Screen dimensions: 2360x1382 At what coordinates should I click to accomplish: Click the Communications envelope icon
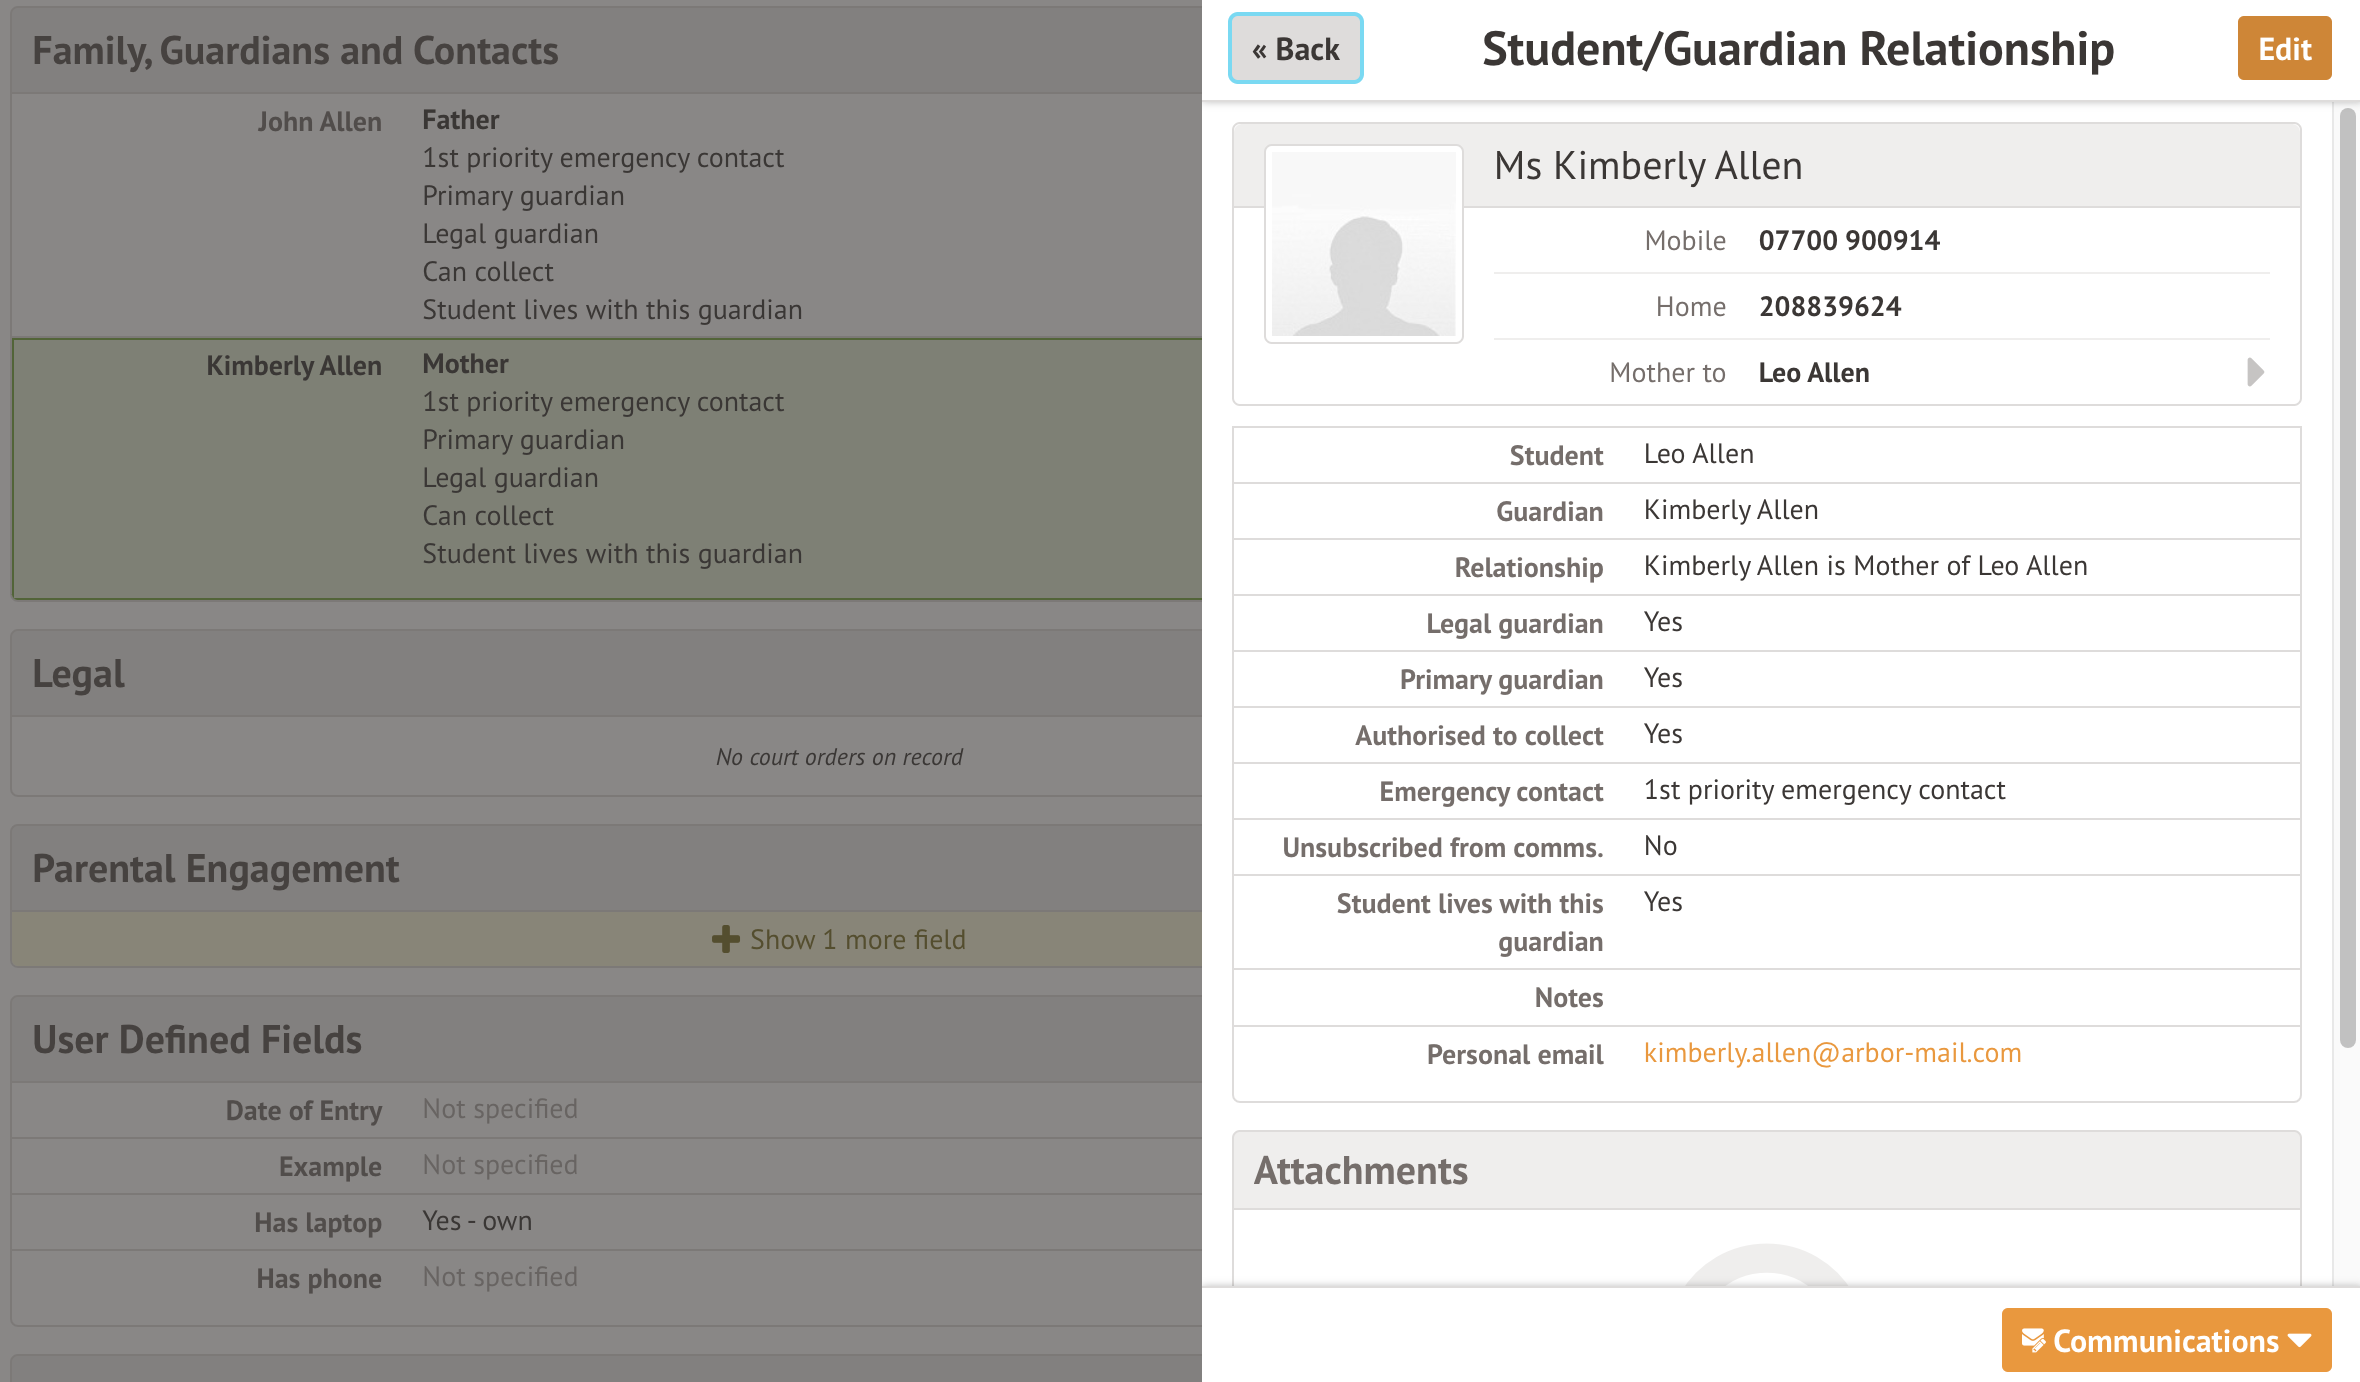2032,1340
